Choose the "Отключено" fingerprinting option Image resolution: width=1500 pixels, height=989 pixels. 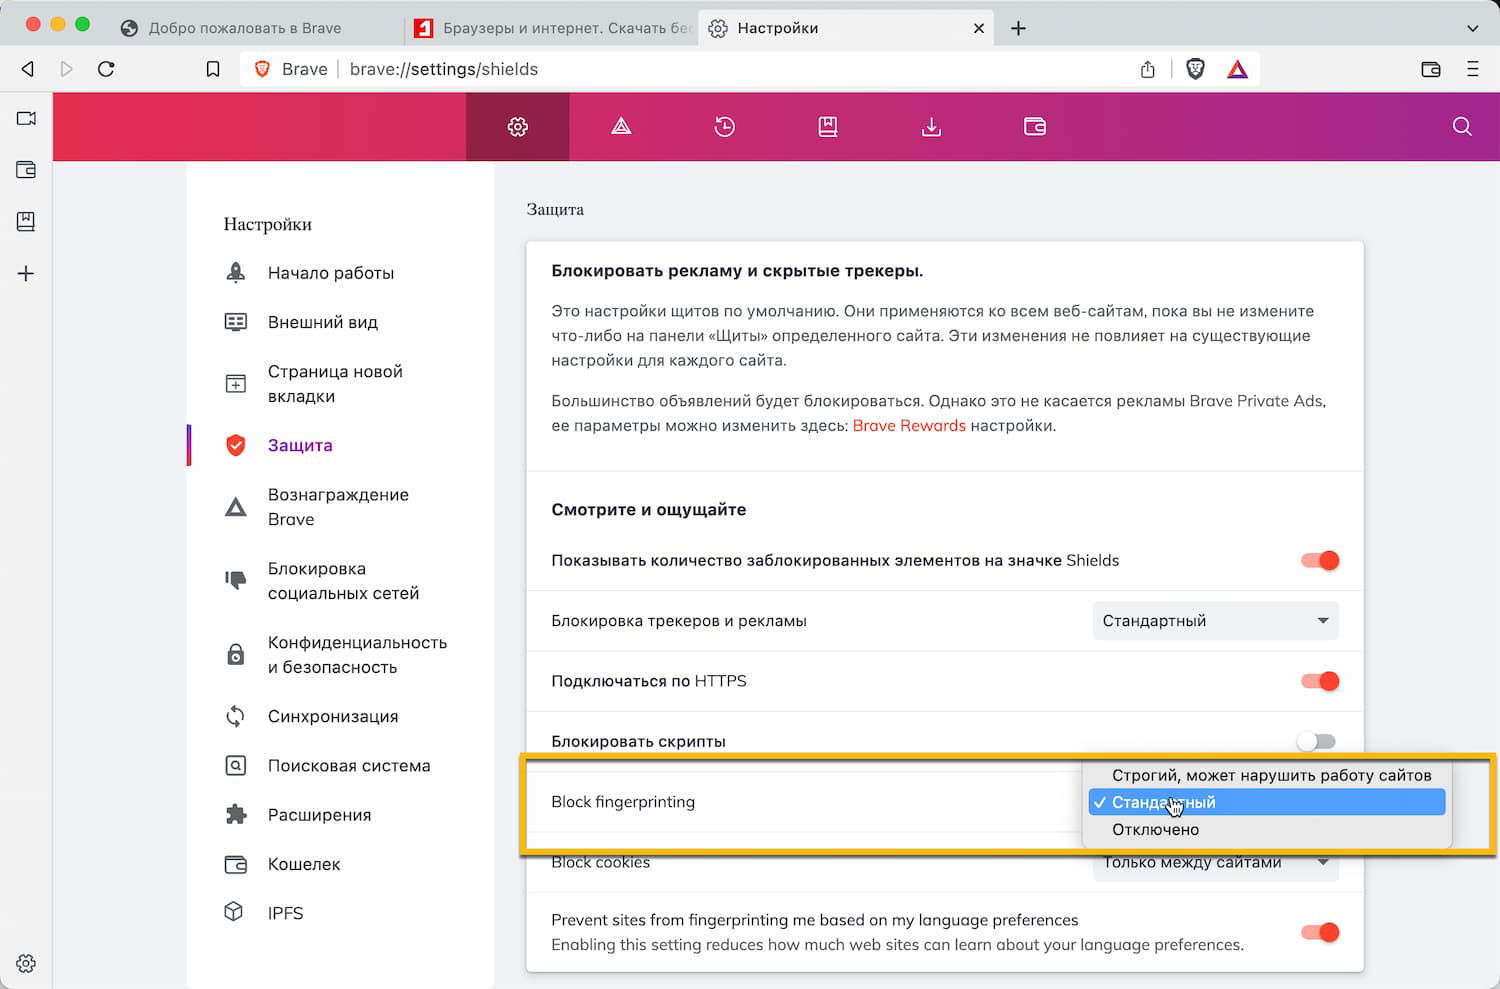[x=1155, y=829]
